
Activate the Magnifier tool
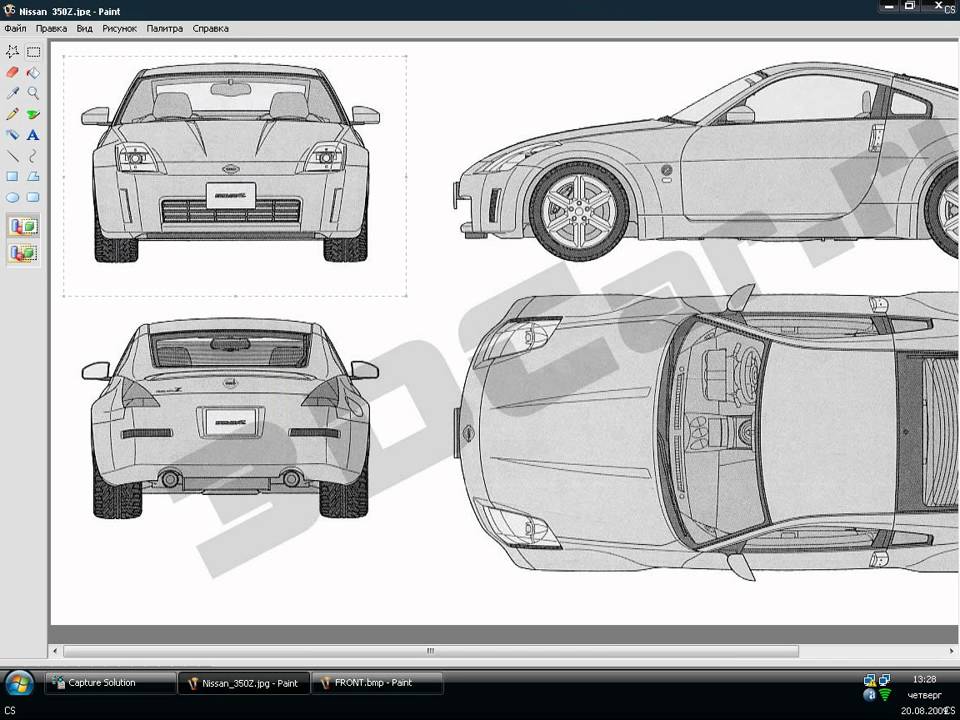click(x=33, y=93)
